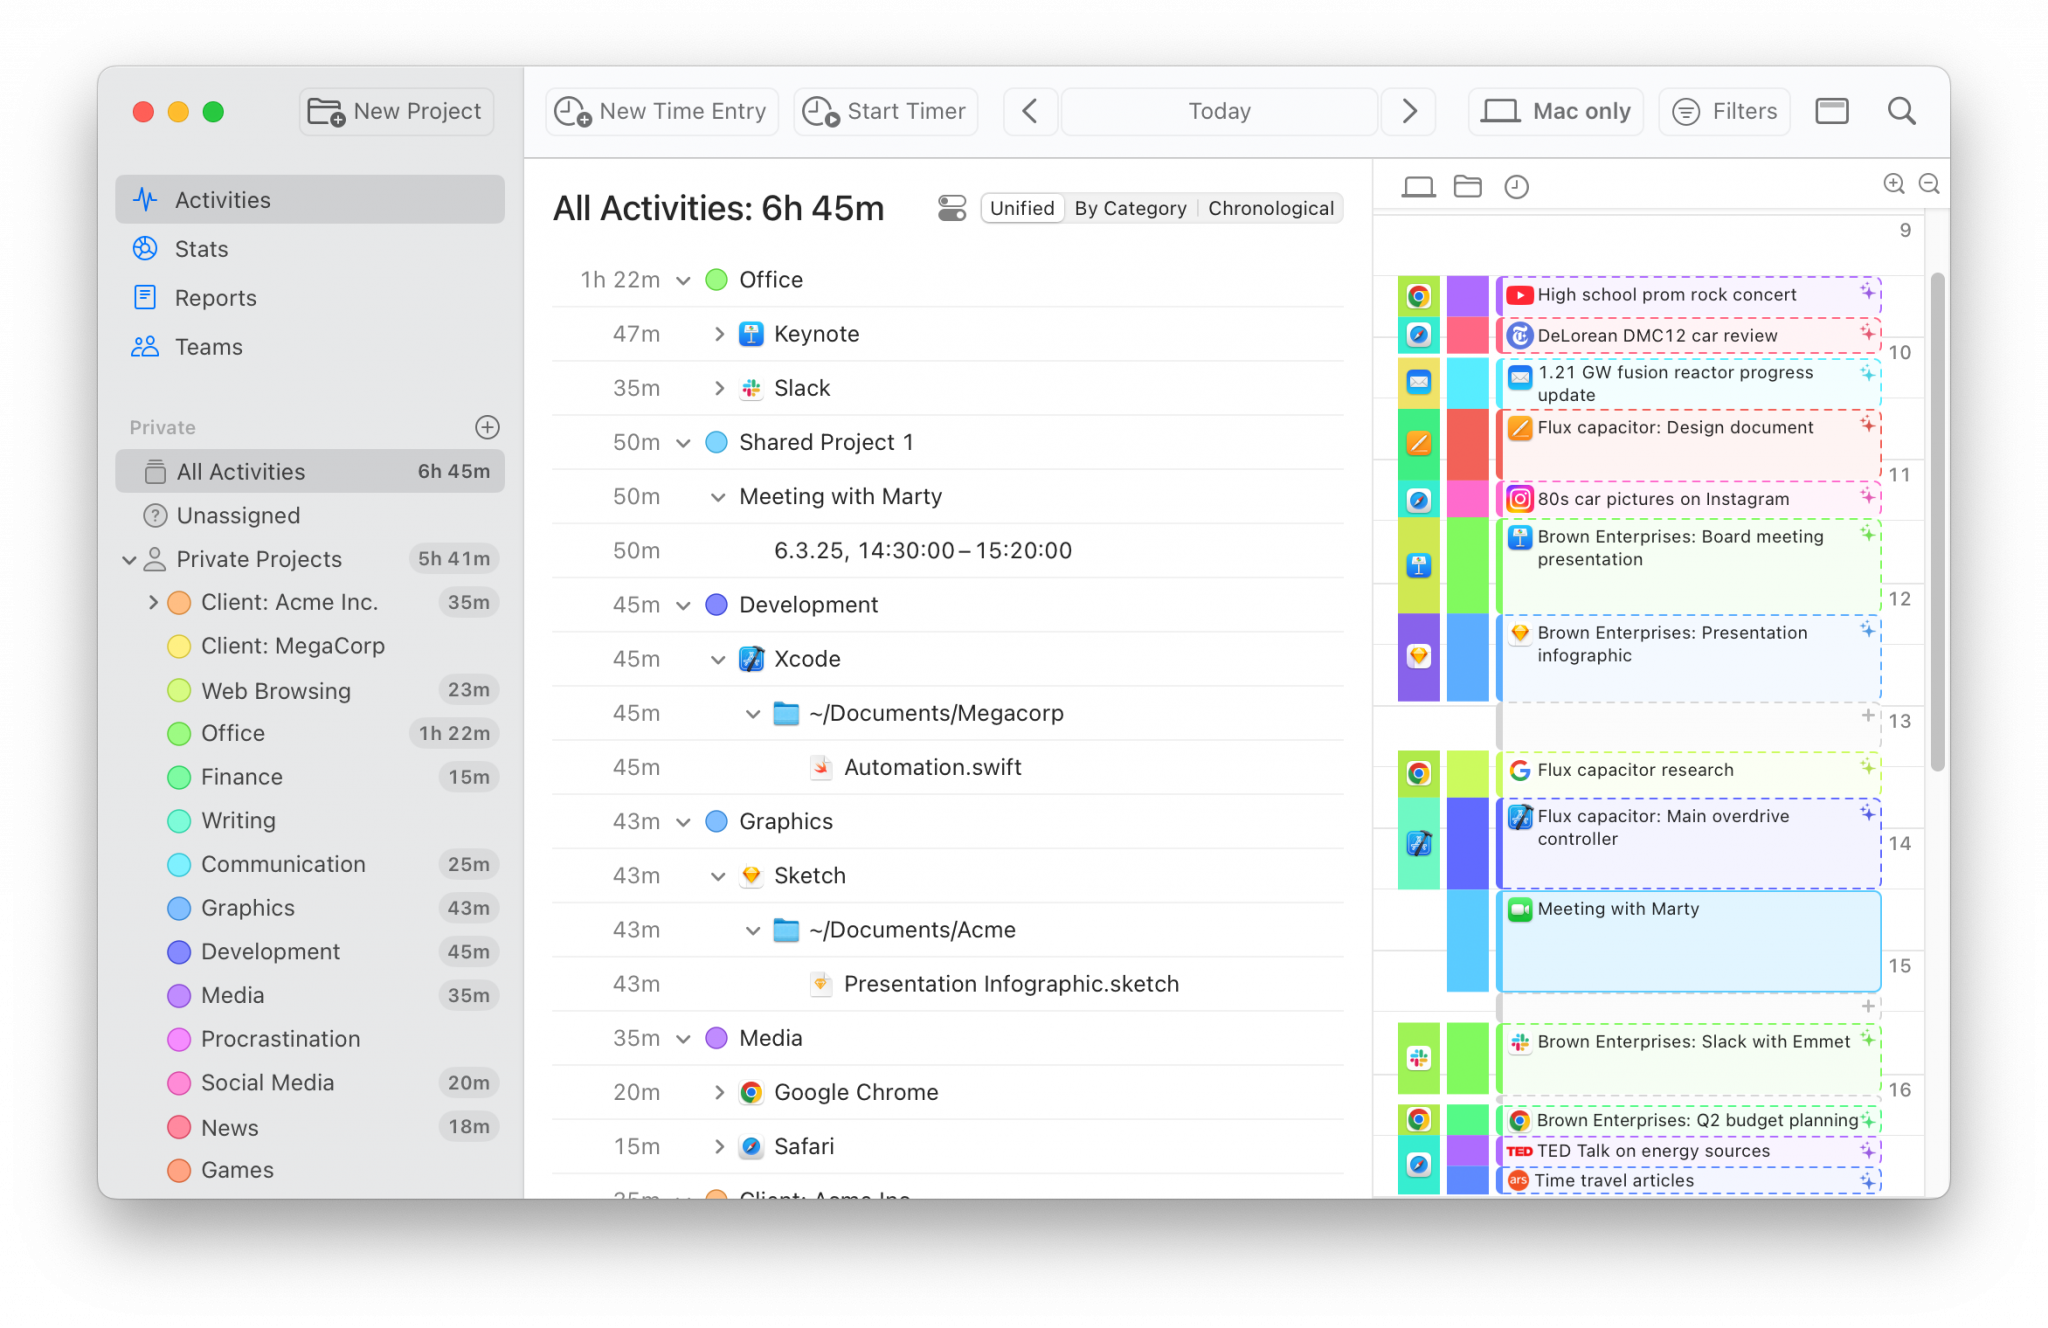Click the green color dot next to Office

[x=716, y=280]
